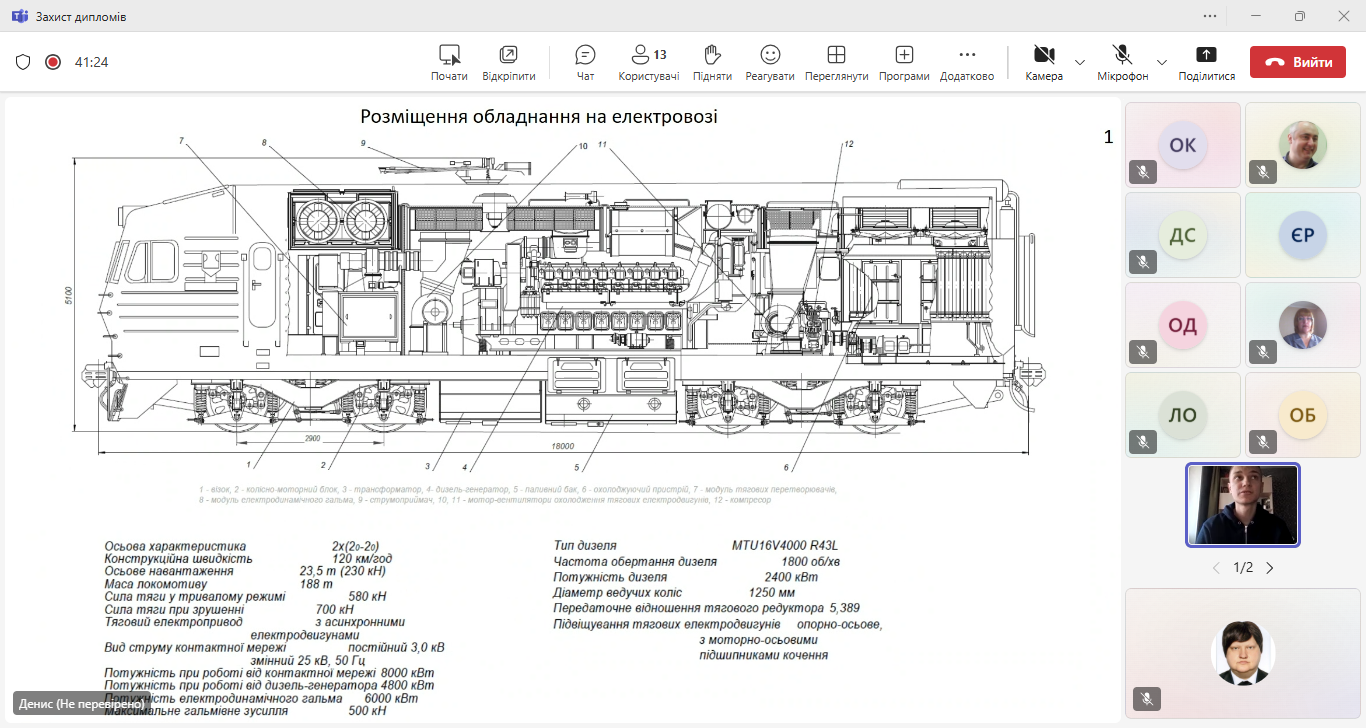Select the OK participant tile
This screenshot has width=1366, height=728.
(1183, 144)
